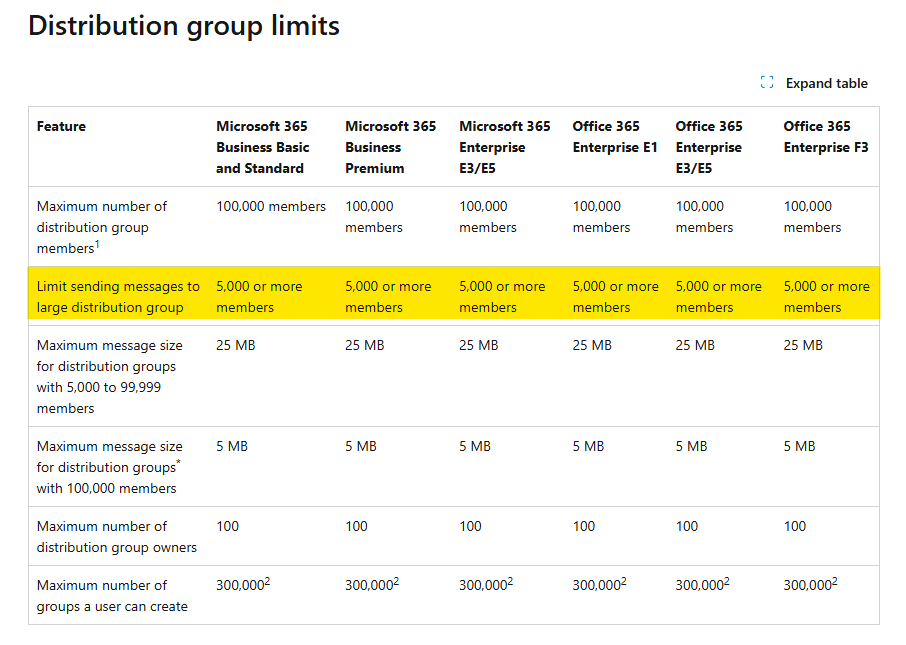This screenshot has width=906, height=645.
Task: Click the Microsoft 365 Business Premium header
Action: (391, 147)
